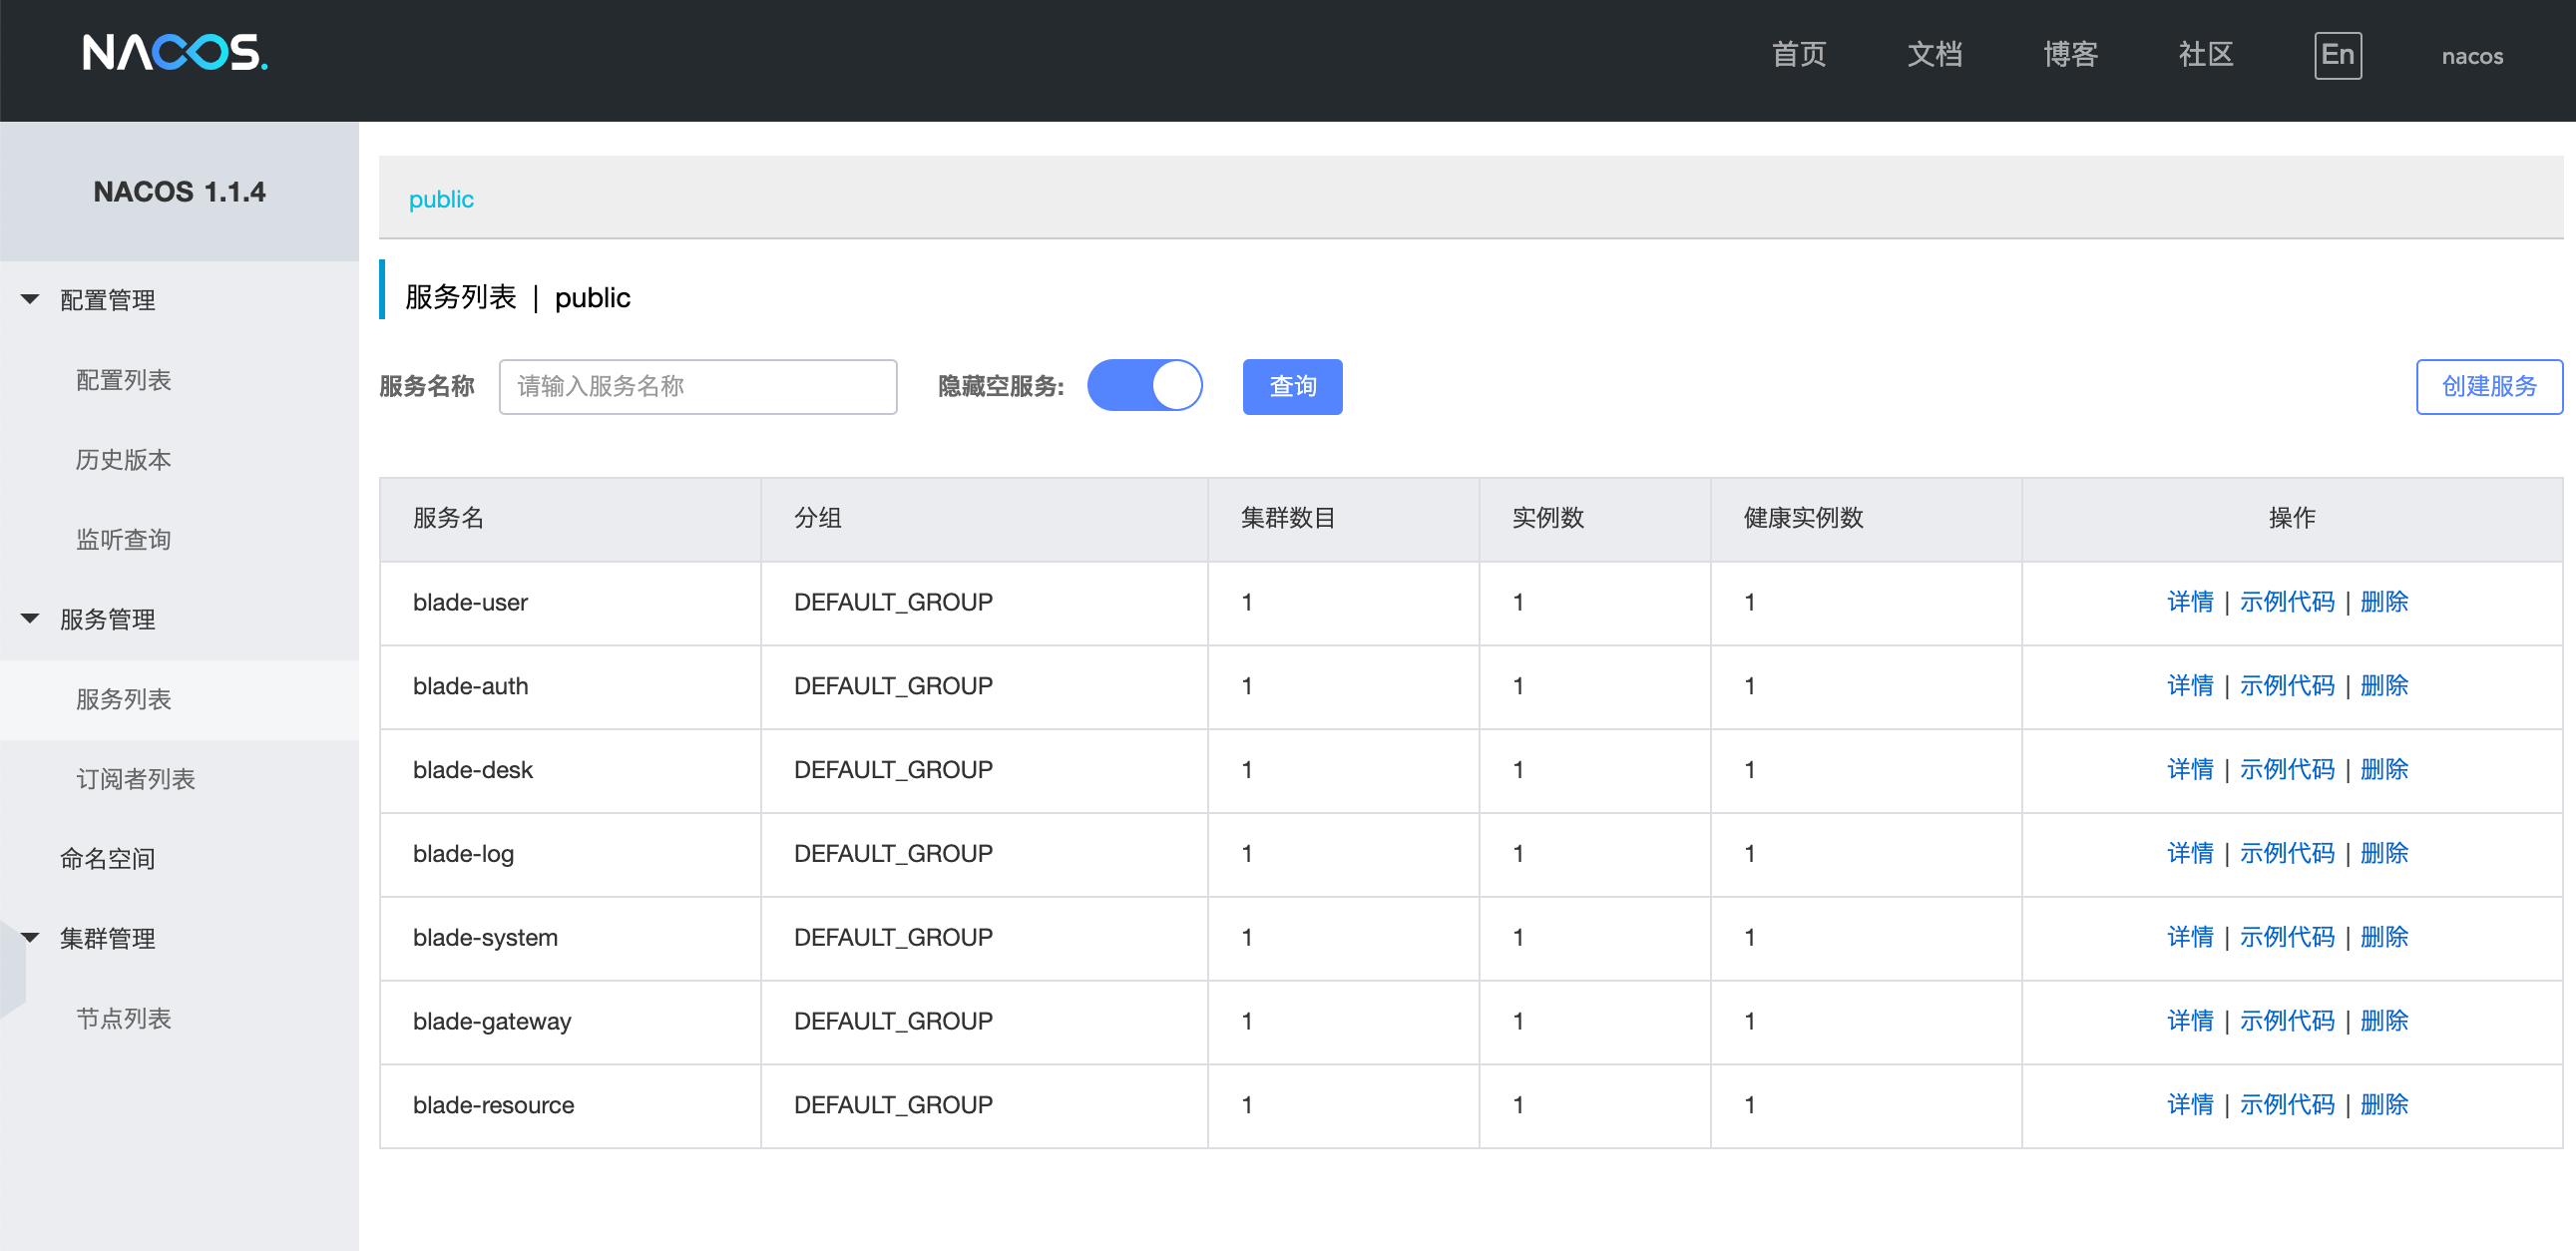Viewport: 2576px width, 1251px height.
Task: Open 示例代码 for blade-auth
Action: pyautogui.click(x=2287, y=685)
